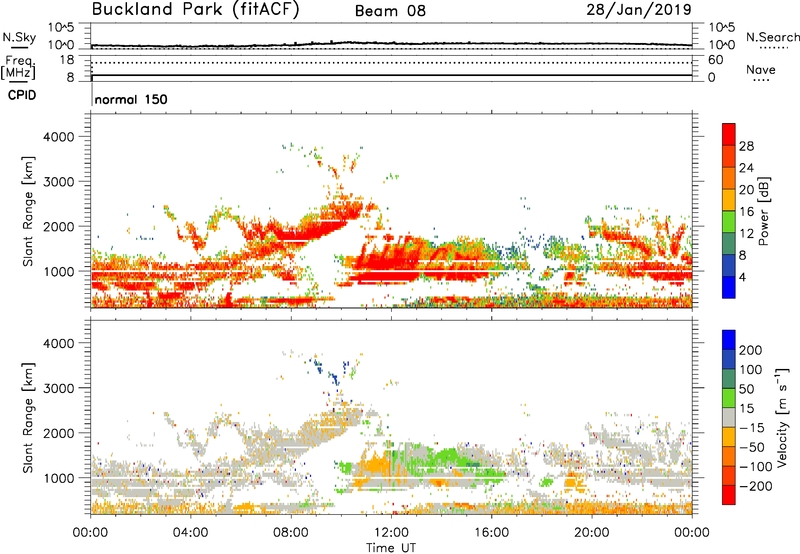Click the velocity scale value '200'
The width and height of the screenshot is (800, 554).
tap(751, 350)
